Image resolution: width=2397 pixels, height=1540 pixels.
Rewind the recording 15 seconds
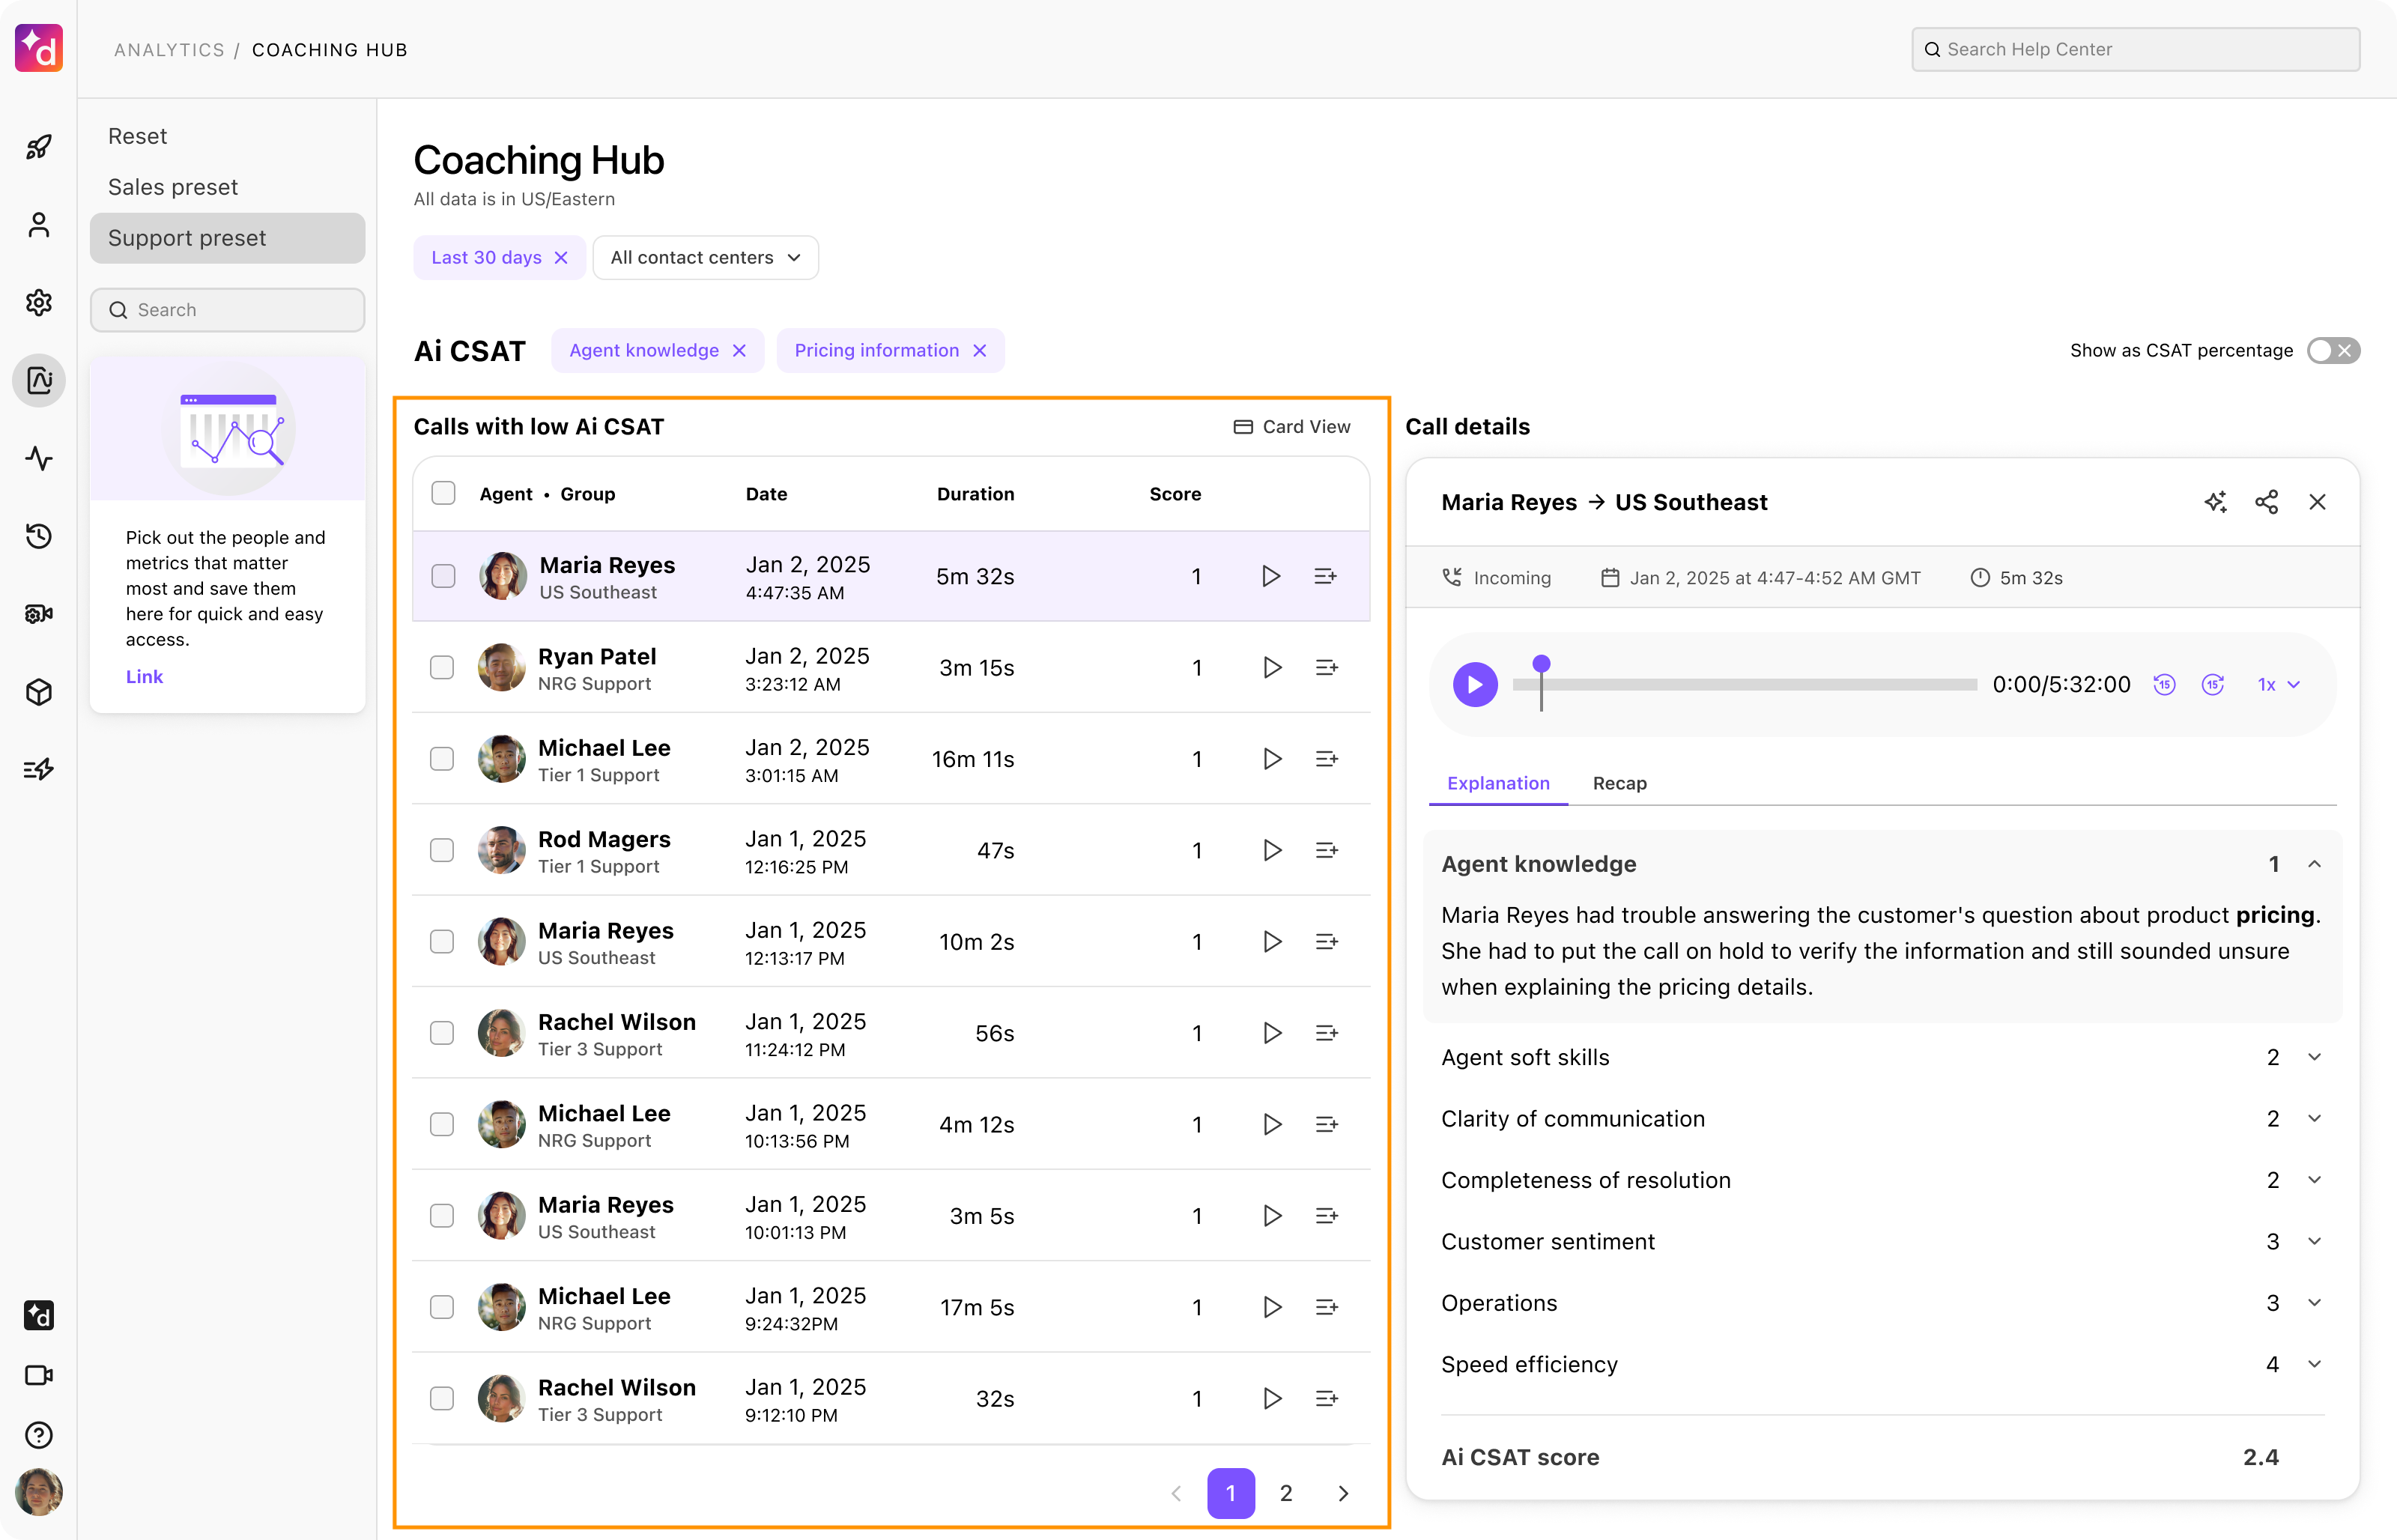tap(2164, 685)
